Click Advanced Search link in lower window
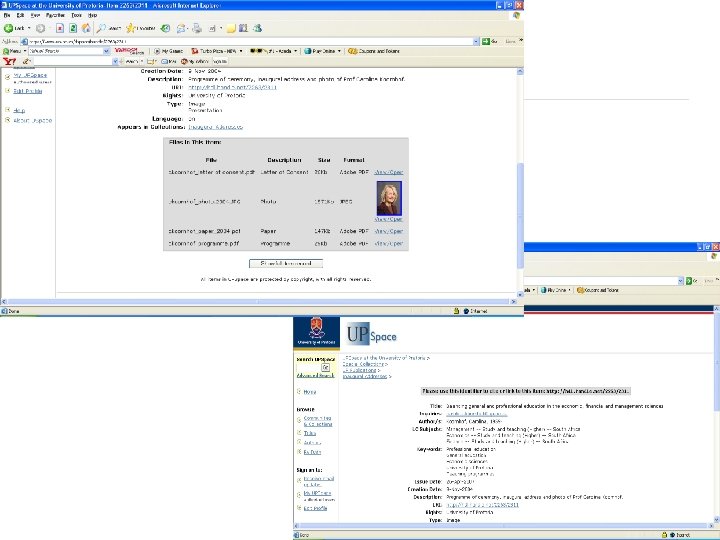Screen dimensions: 720x540 pos(315,376)
